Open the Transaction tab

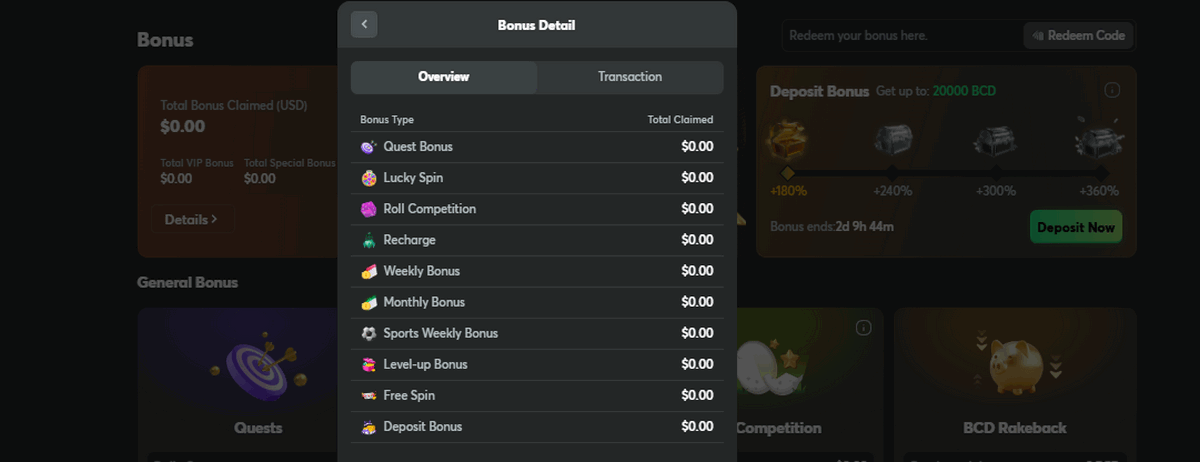click(x=630, y=77)
